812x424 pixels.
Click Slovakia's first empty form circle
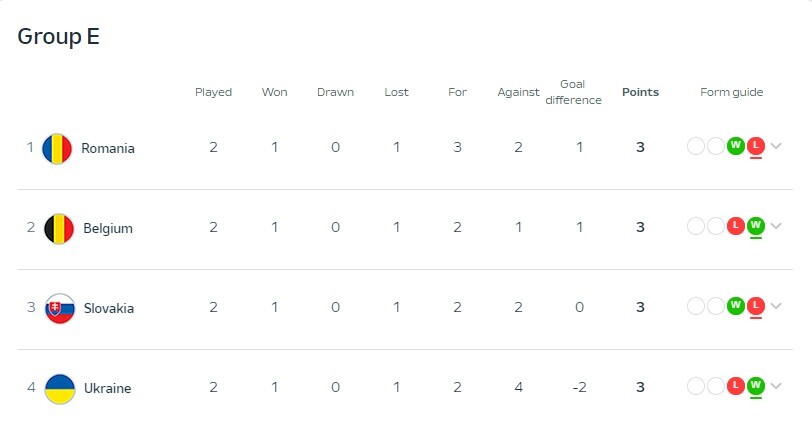695,306
